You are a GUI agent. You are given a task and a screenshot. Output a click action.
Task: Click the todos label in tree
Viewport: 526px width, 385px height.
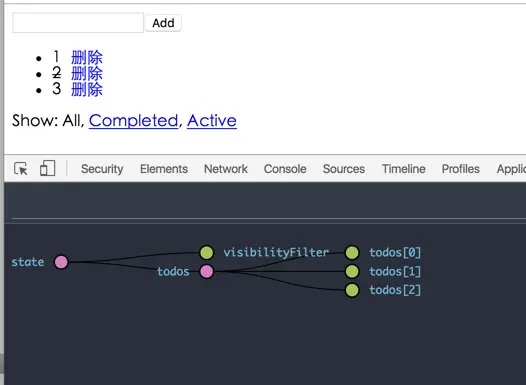pos(173,271)
